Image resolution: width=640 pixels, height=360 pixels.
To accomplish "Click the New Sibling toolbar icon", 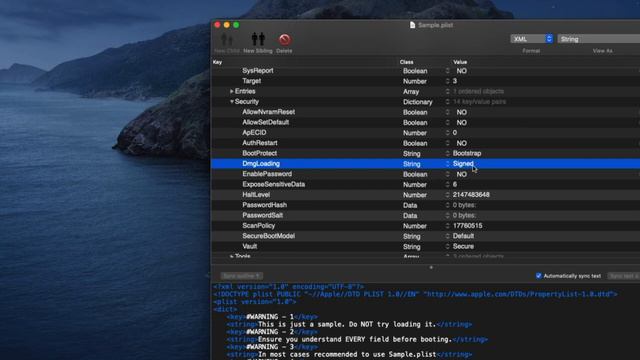I will pos(258,39).
